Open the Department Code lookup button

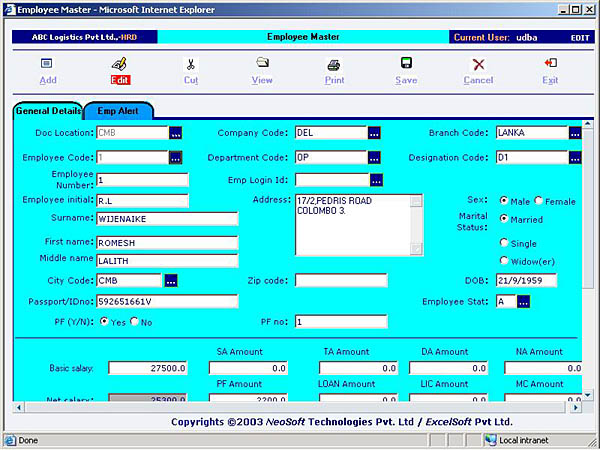(374, 158)
